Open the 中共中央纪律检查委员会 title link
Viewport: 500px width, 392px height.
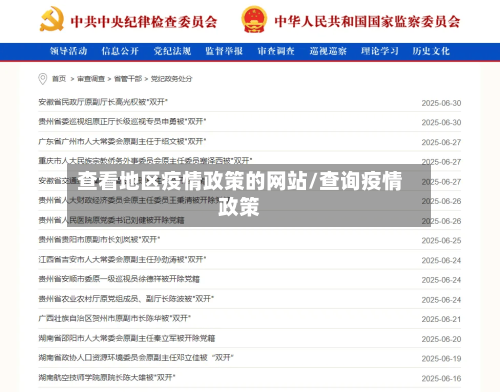[144, 22]
